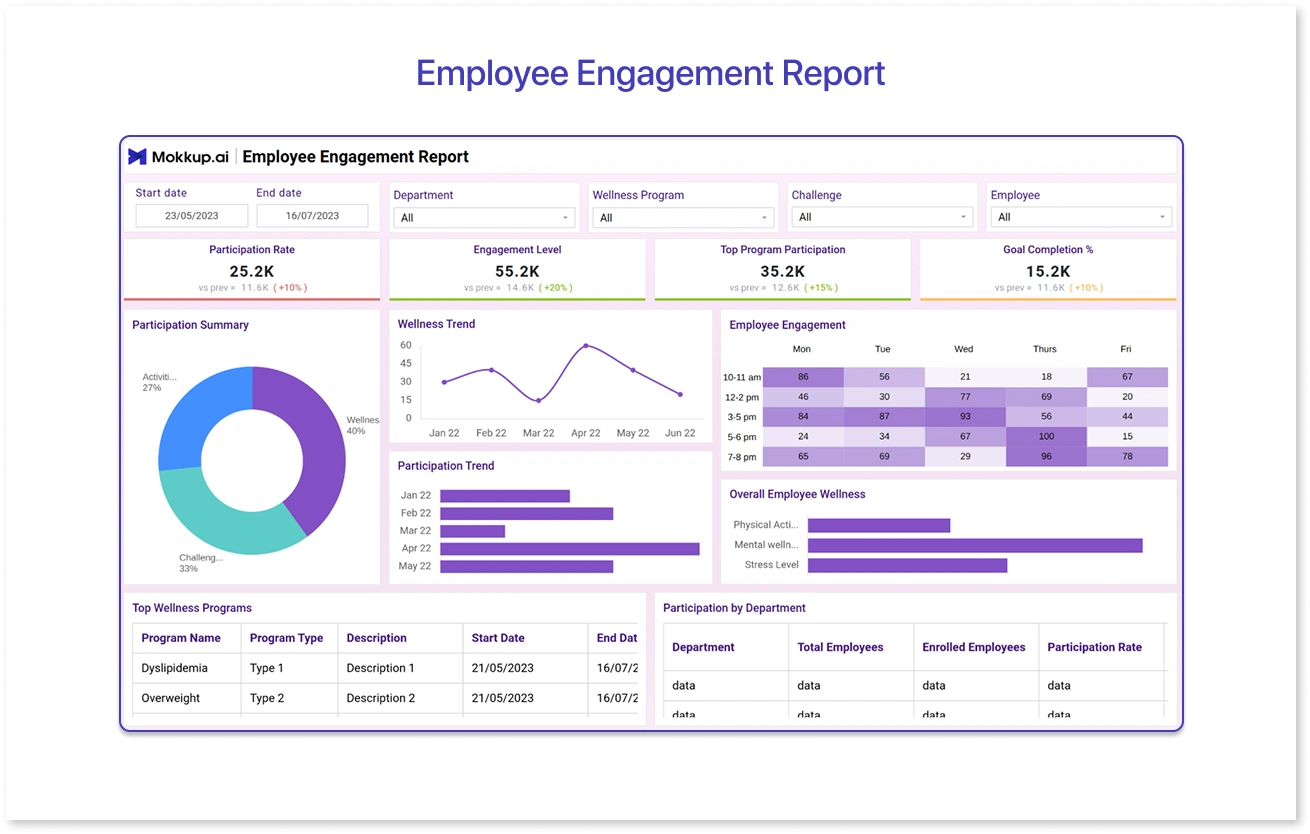
Task: Click heatmap cell 93 for Wed 3-5 pm
Action: tap(965, 417)
